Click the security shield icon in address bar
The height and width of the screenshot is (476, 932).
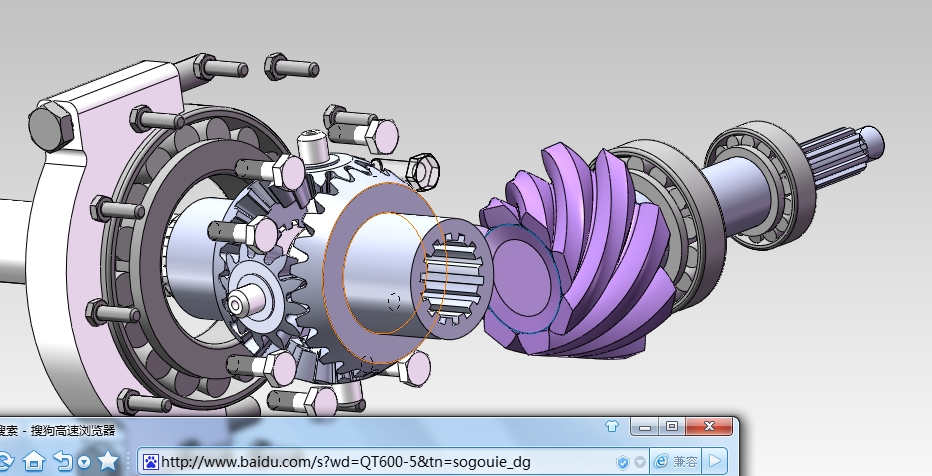click(622, 462)
